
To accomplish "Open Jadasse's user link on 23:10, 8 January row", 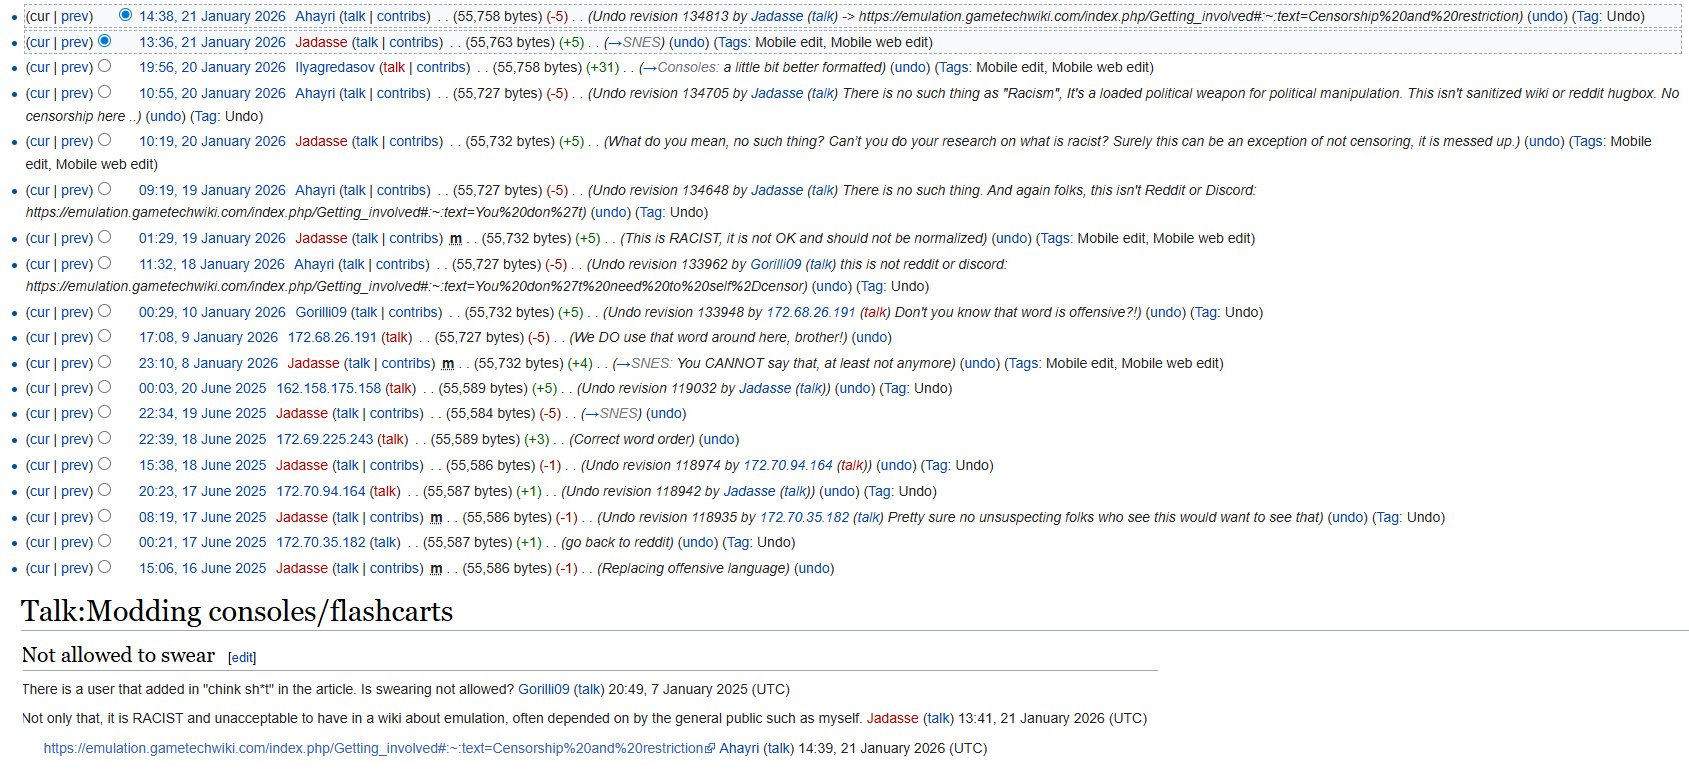I will (x=314, y=363).
